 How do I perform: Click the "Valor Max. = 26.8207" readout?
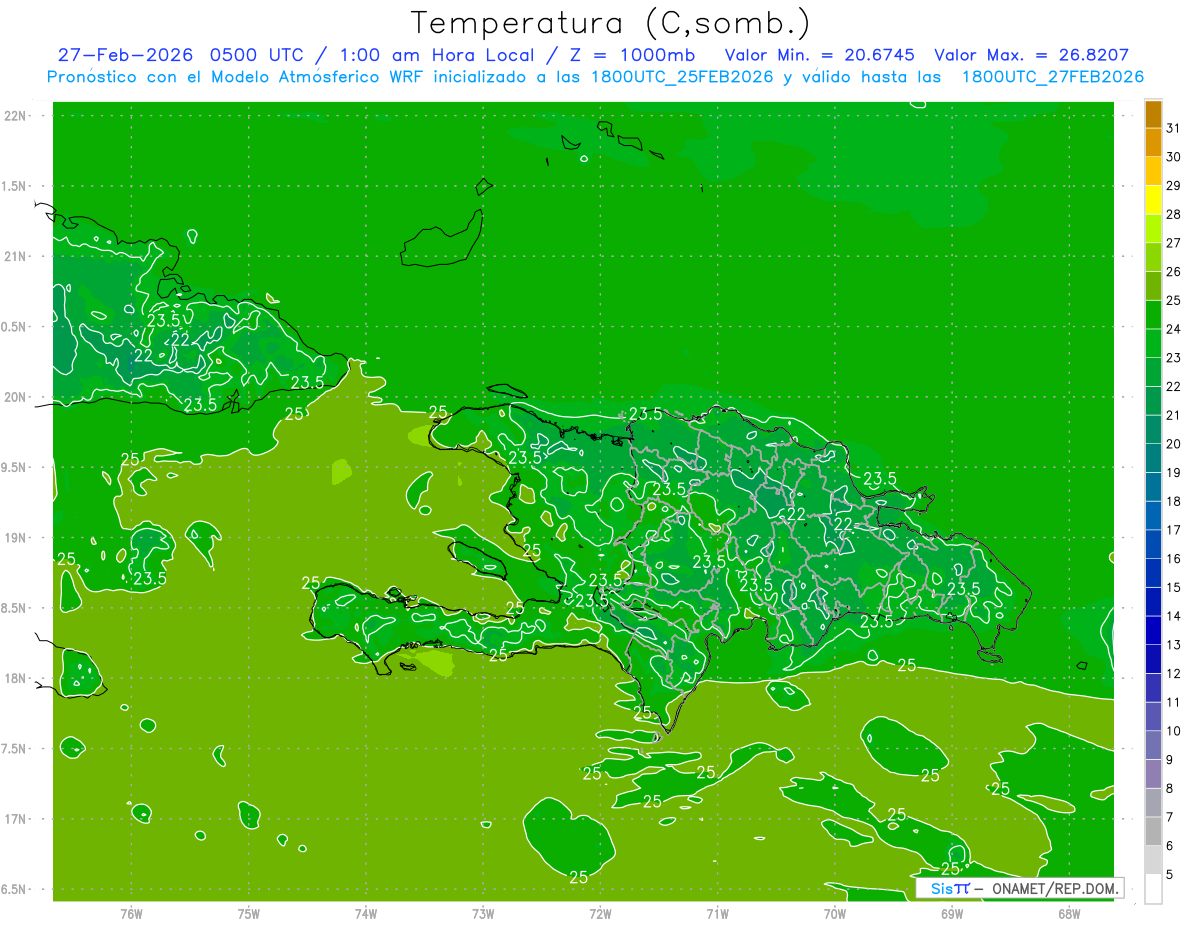(x=1031, y=55)
